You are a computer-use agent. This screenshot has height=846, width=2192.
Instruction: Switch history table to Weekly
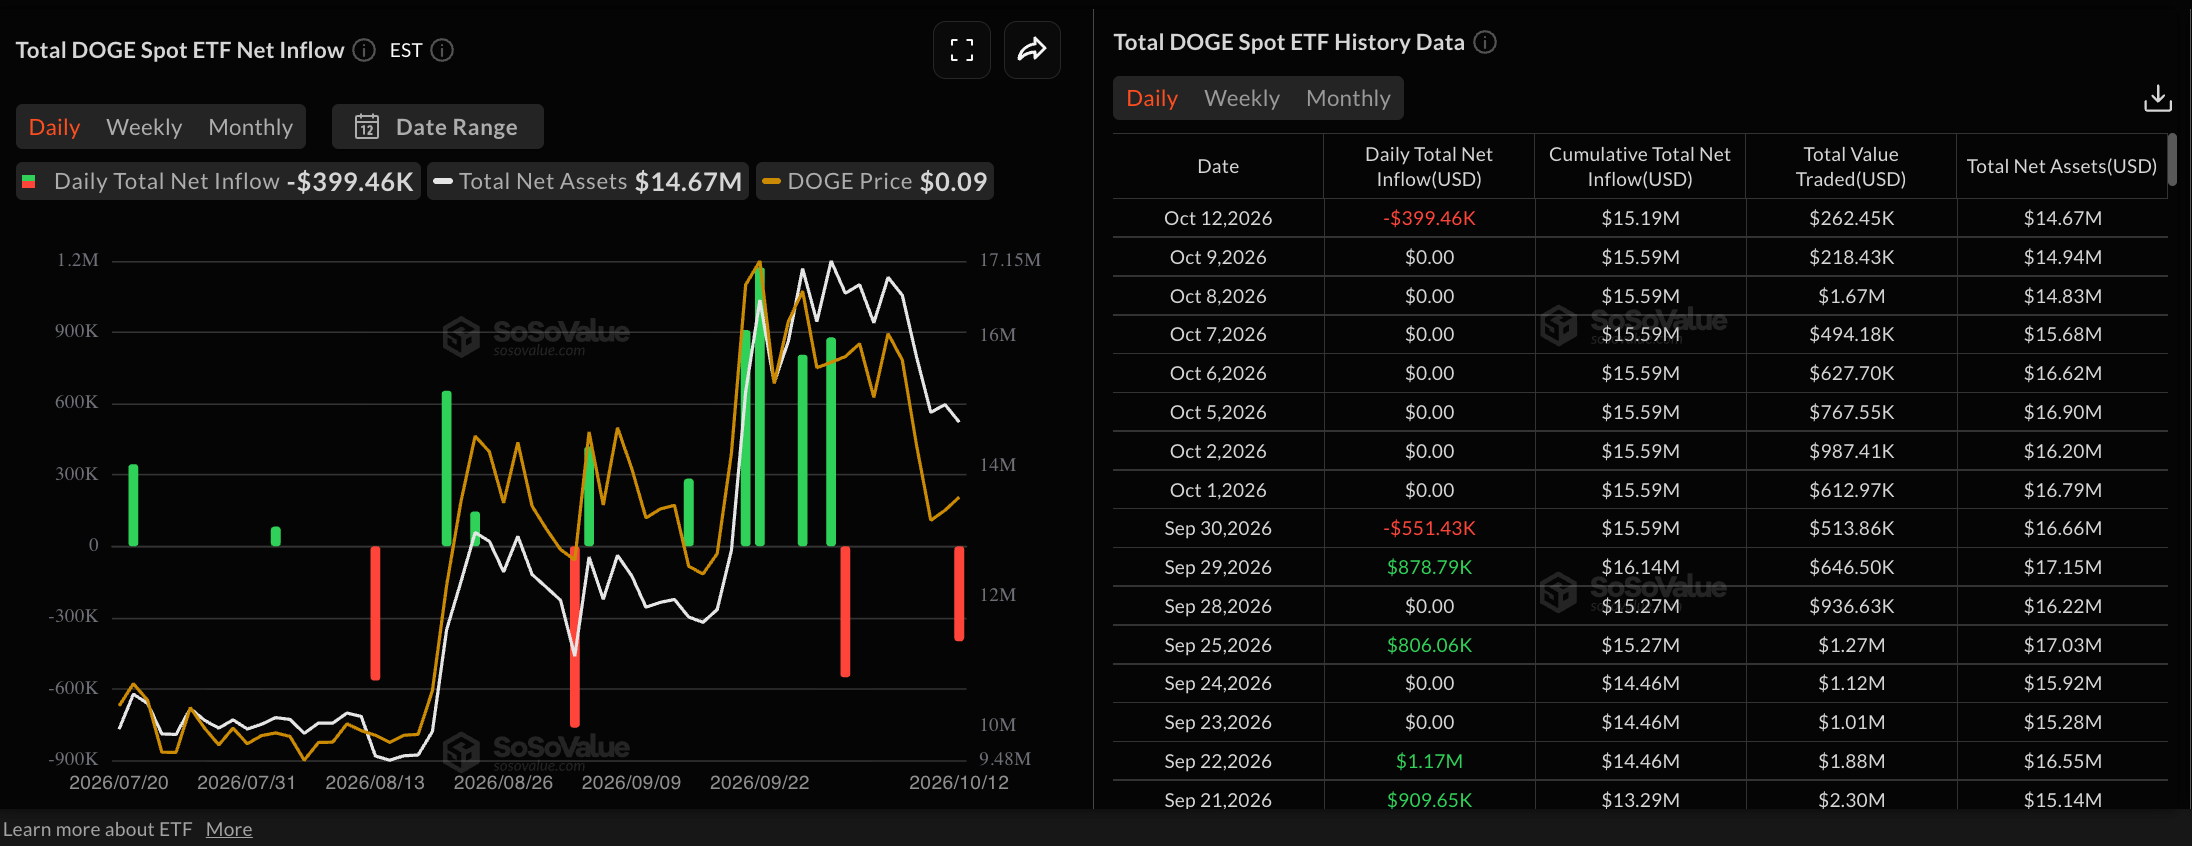click(x=1242, y=98)
